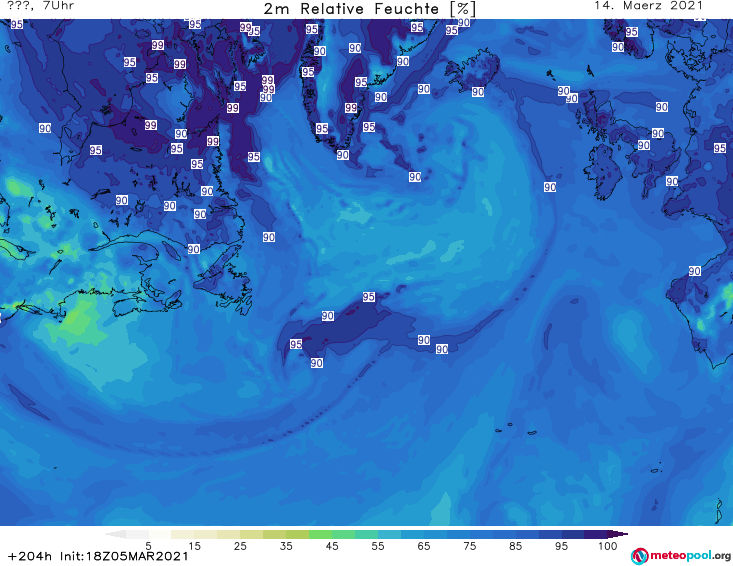Image resolution: width=733 pixels, height=566 pixels.
Task: Click the date "14. Maerz 2021"
Action: coord(648,6)
